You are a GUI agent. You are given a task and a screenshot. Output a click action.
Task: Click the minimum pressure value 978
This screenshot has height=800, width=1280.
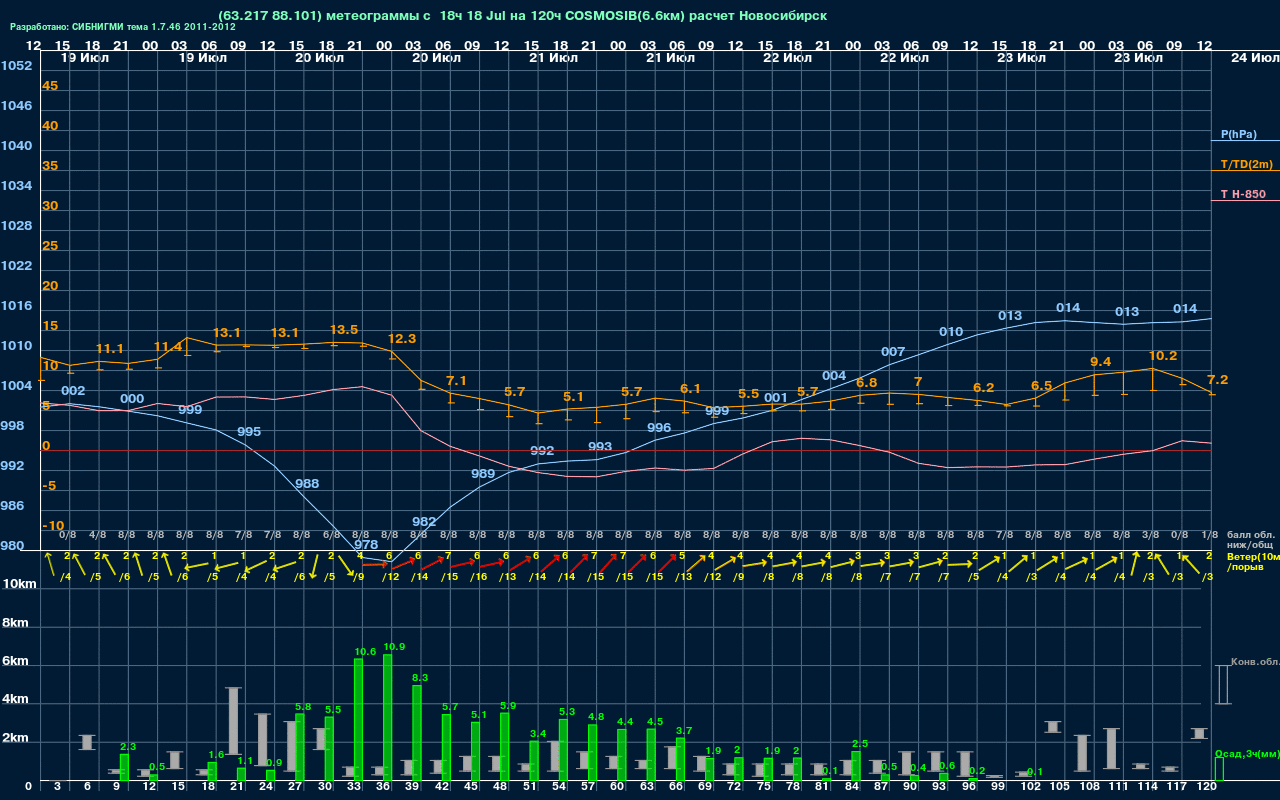[x=366, y=545]
